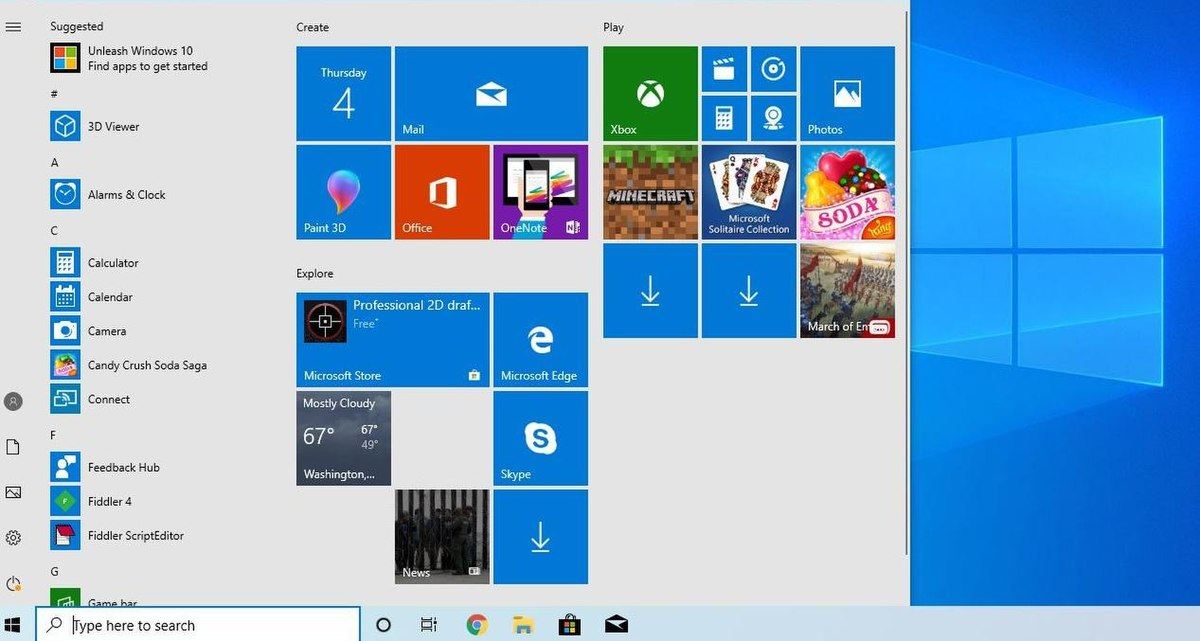Click the Unleash Windows 10 suggestion
This screenshot has width=1200, height=641.
point(140,58)
